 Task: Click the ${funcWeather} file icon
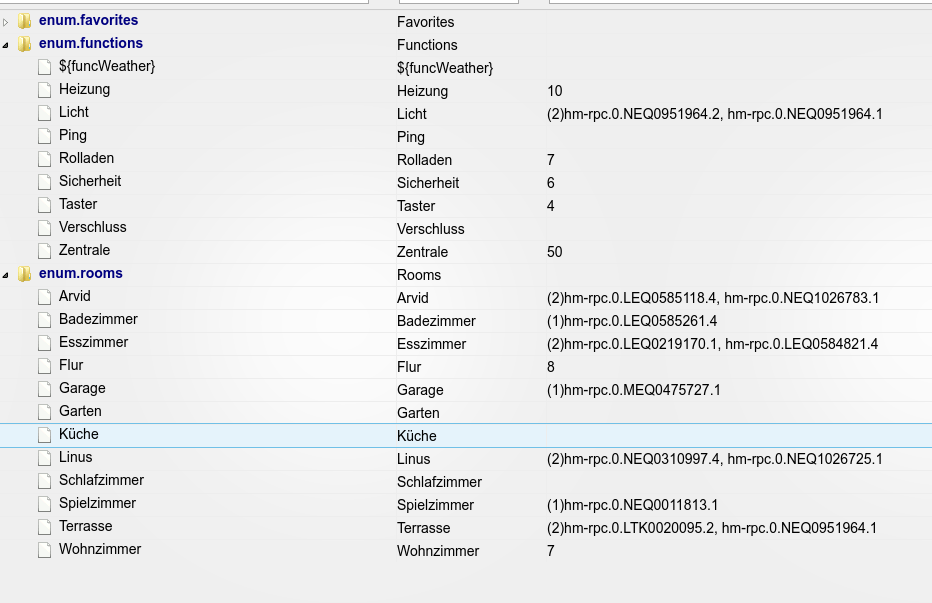pos(45,67)
